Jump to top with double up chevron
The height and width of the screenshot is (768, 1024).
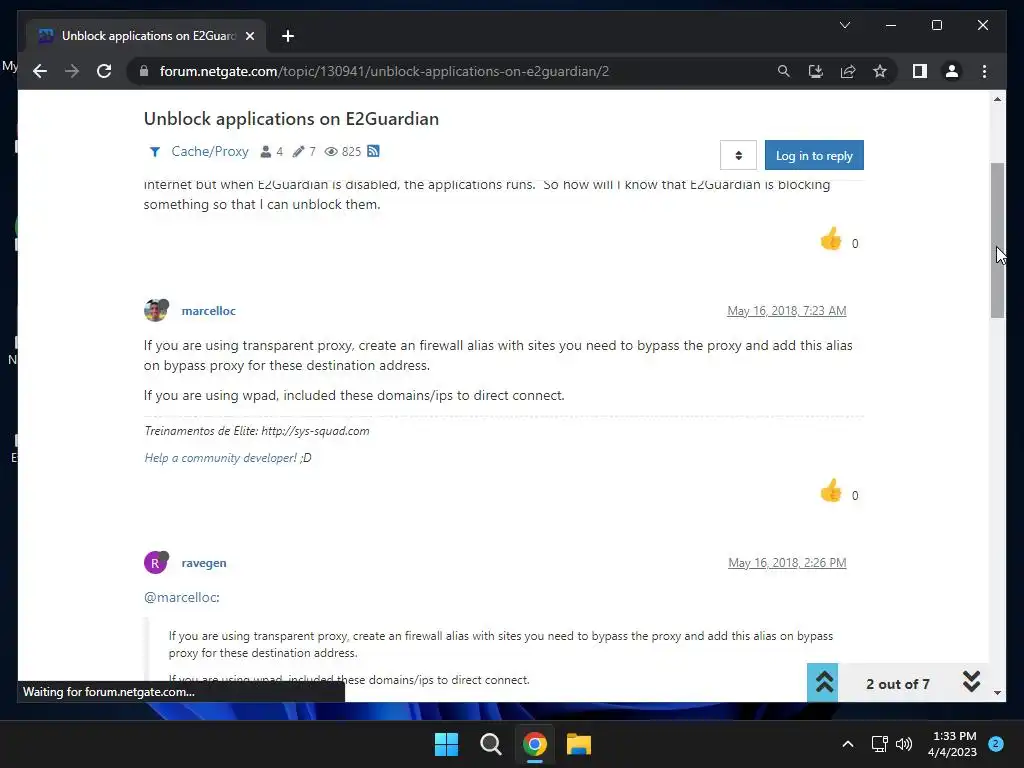823,682
